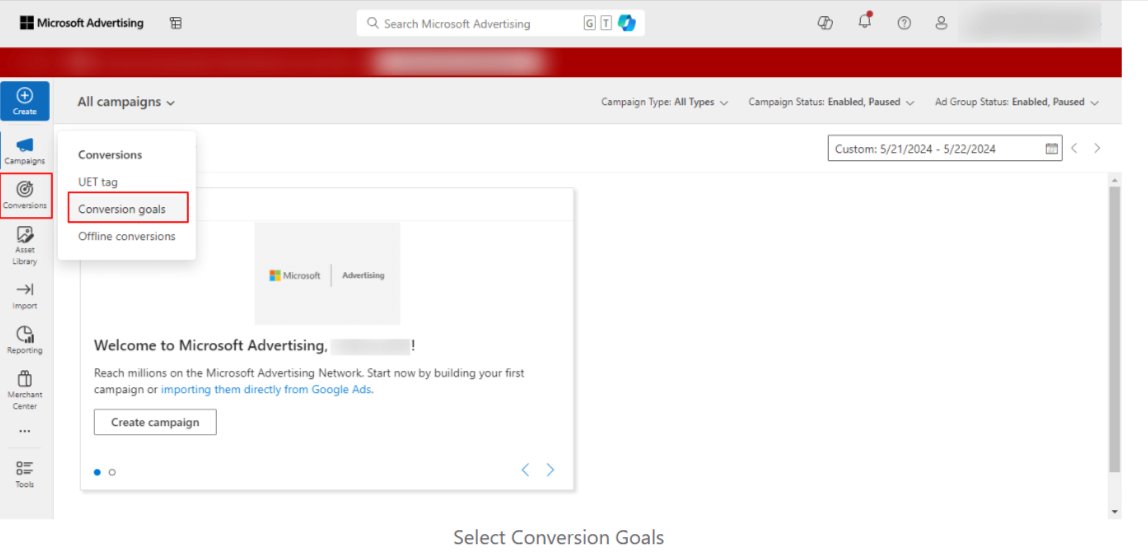Expand the All campaigns dropdown

point(126,102)
